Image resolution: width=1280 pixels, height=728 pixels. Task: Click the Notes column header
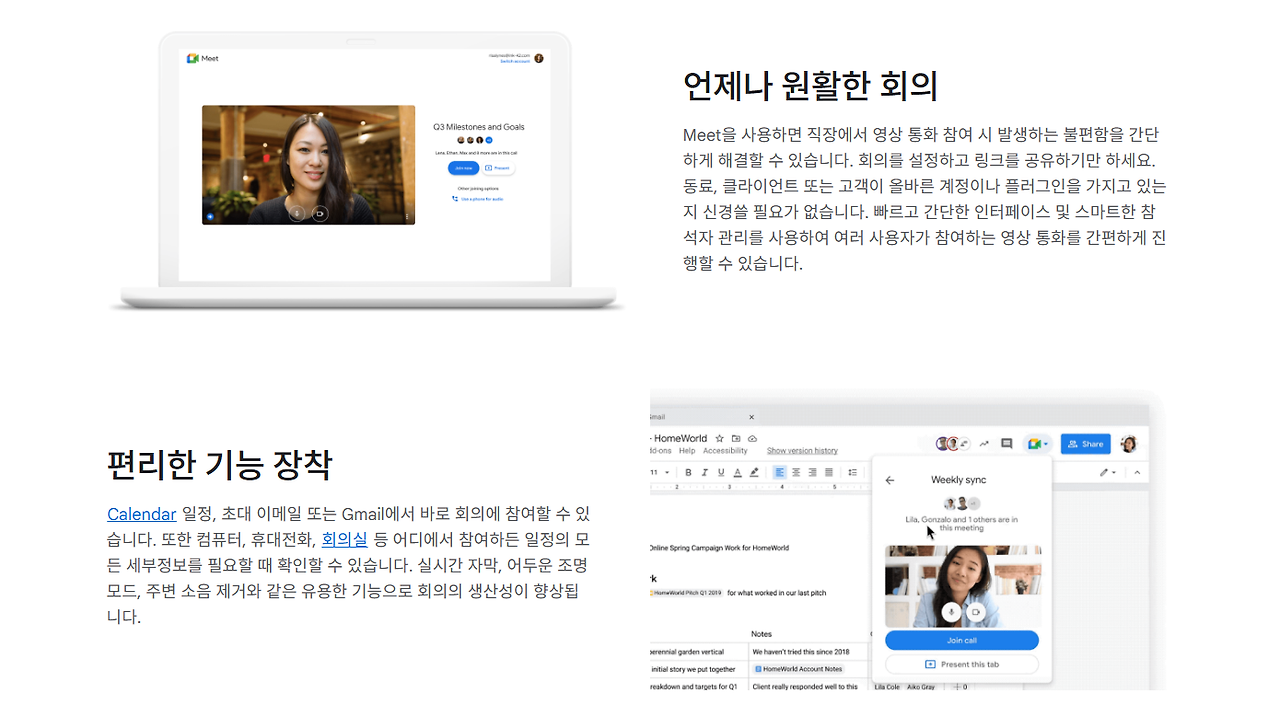pyautogui.click(x=762, y=634)
